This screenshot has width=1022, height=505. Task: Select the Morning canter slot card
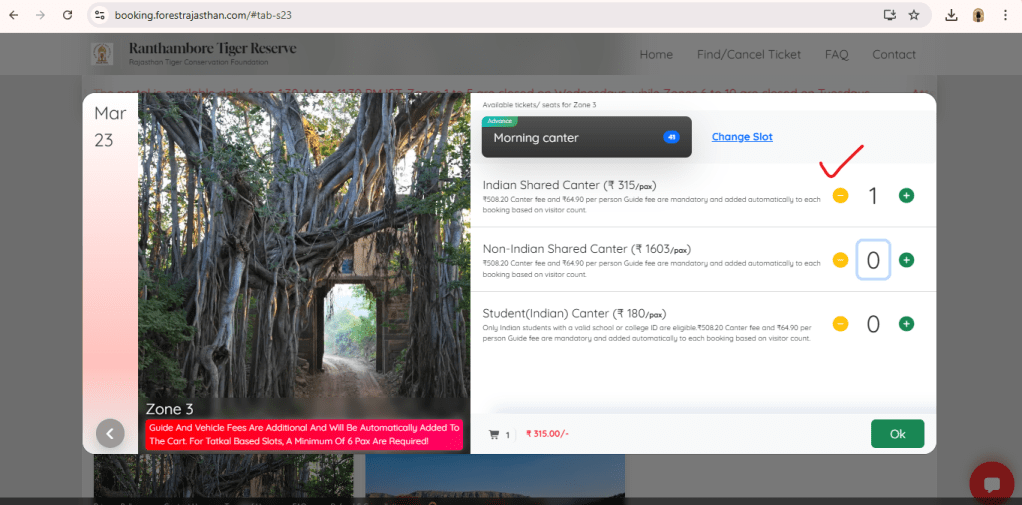(x=586, y=137)
